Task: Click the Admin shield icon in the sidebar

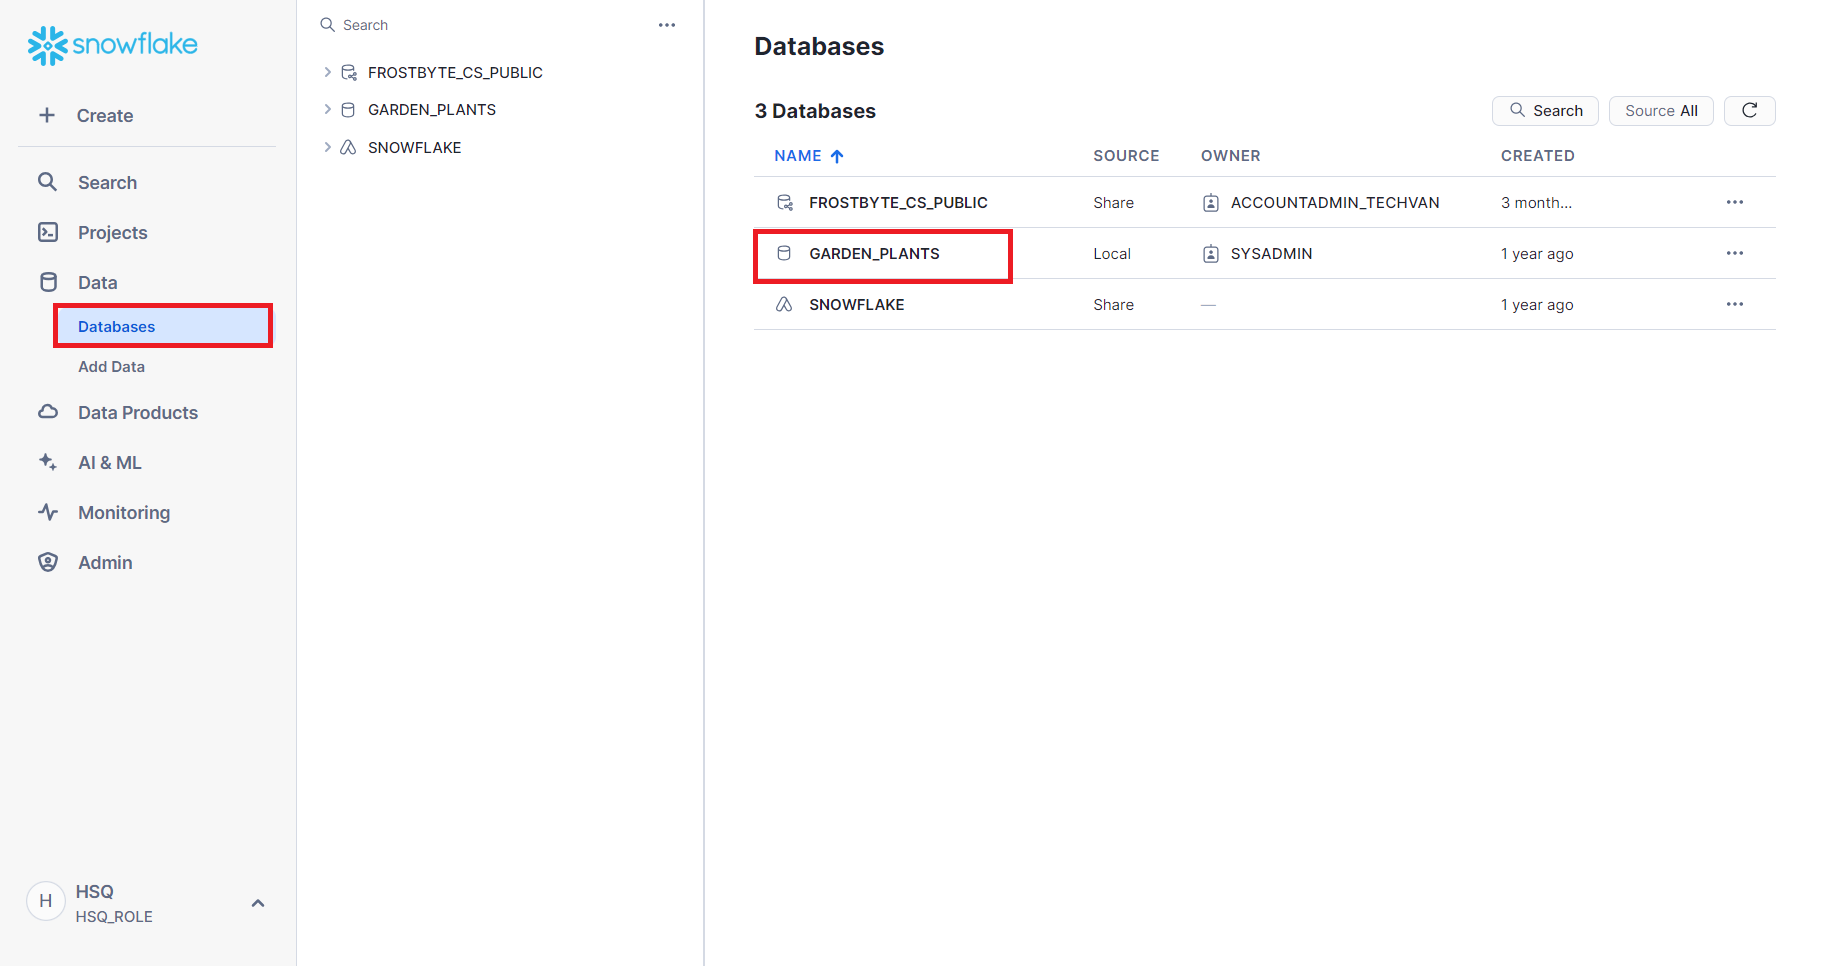Action: (48, 562)
